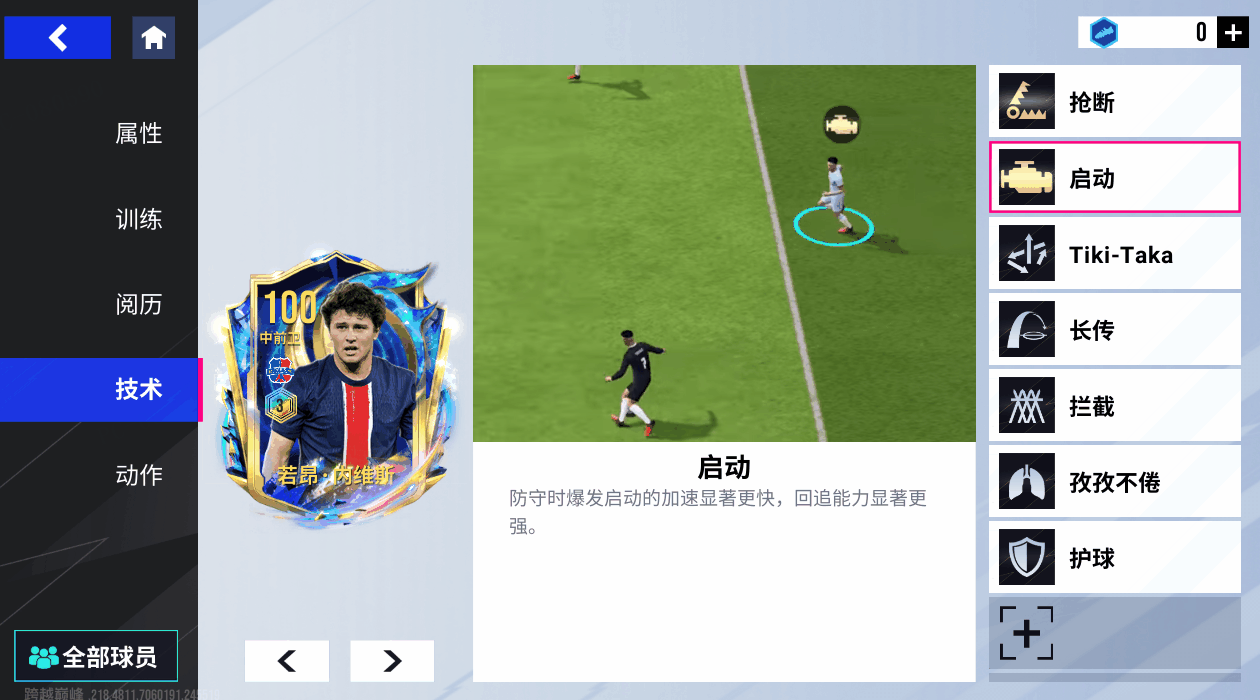Image resolution: width=1260 pixels, height=700 pixels.
Task: Choose the Tiki-Taka skill icon
Action: tap(1027, 253)
